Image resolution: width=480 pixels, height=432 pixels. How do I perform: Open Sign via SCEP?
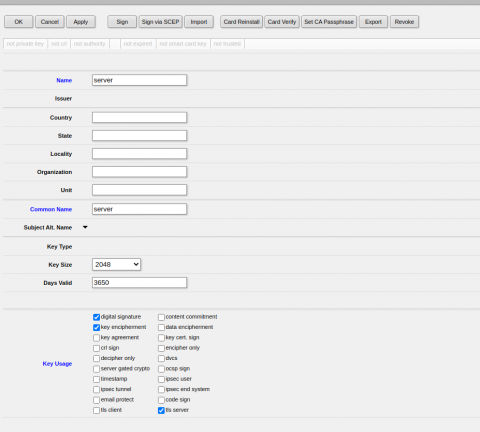pos(160,22)
